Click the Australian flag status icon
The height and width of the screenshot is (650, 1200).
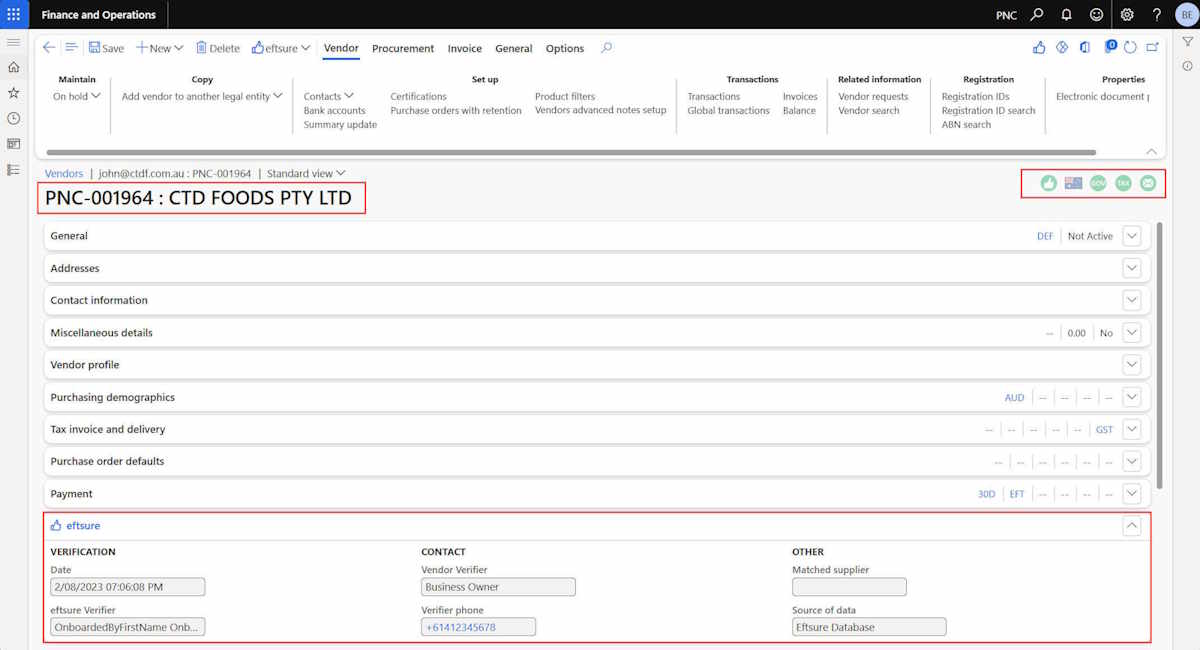1073,183
